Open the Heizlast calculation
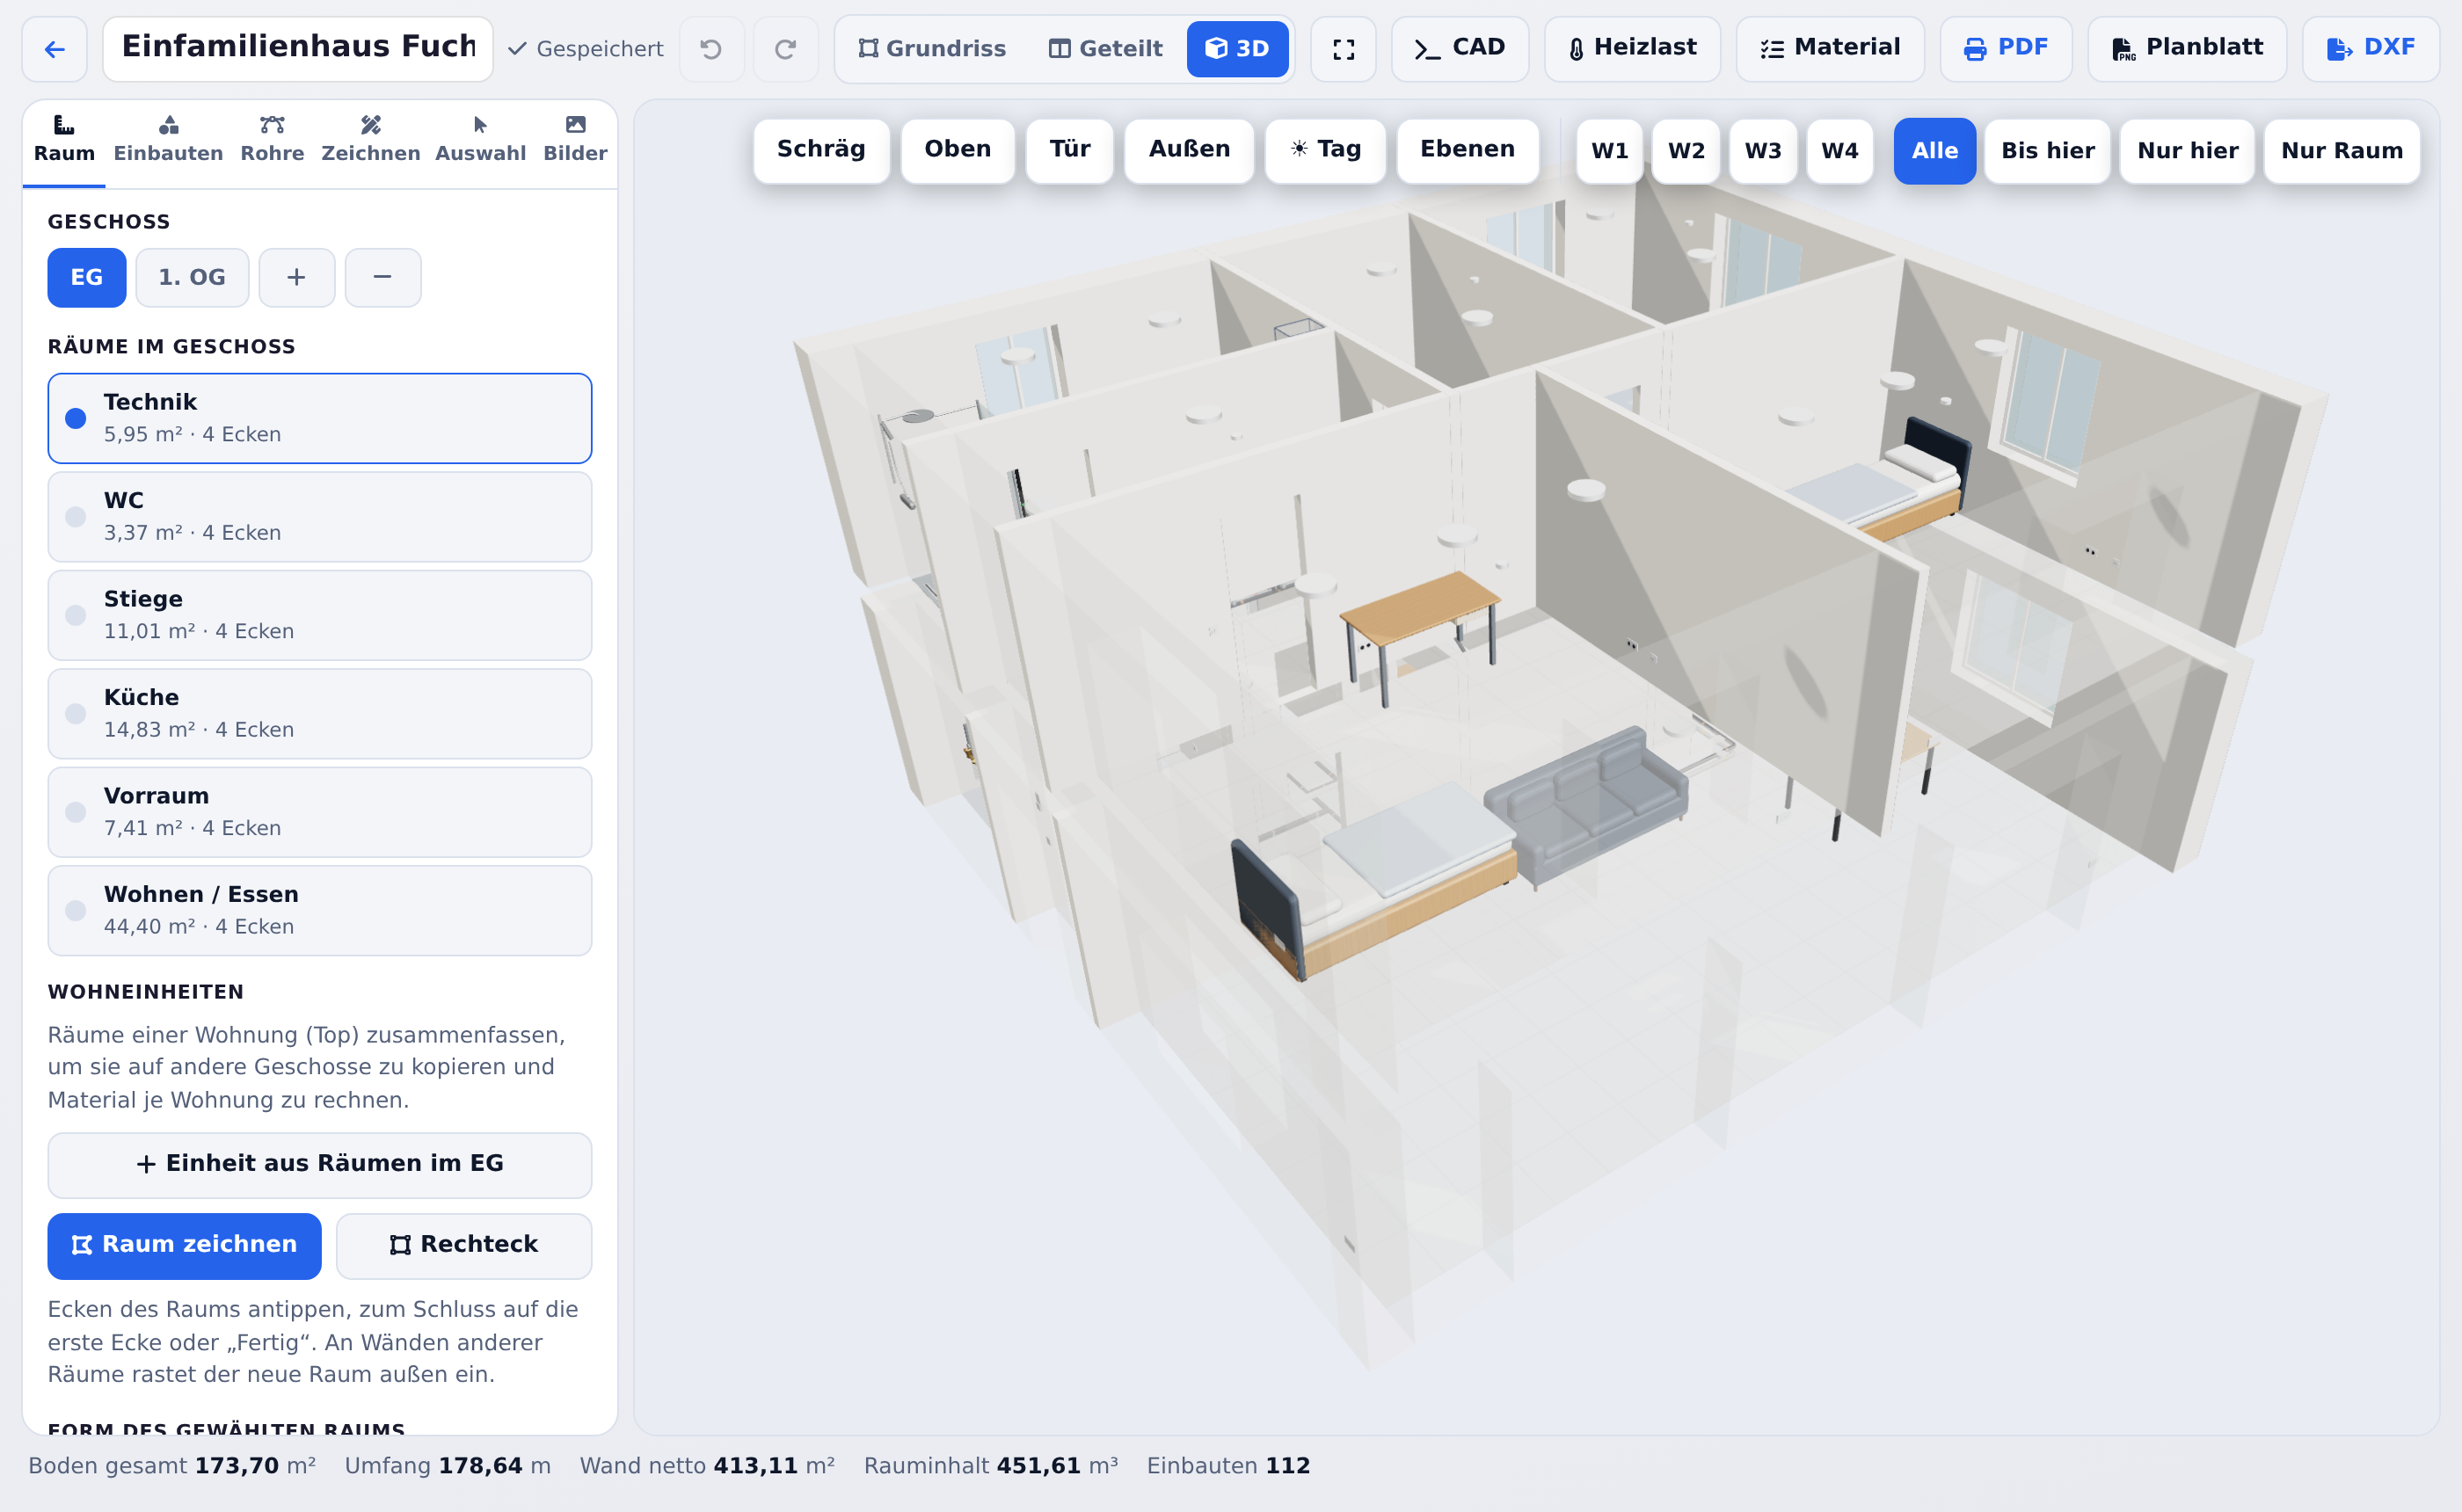Screen dimensions: 2462x1512 1632,48
